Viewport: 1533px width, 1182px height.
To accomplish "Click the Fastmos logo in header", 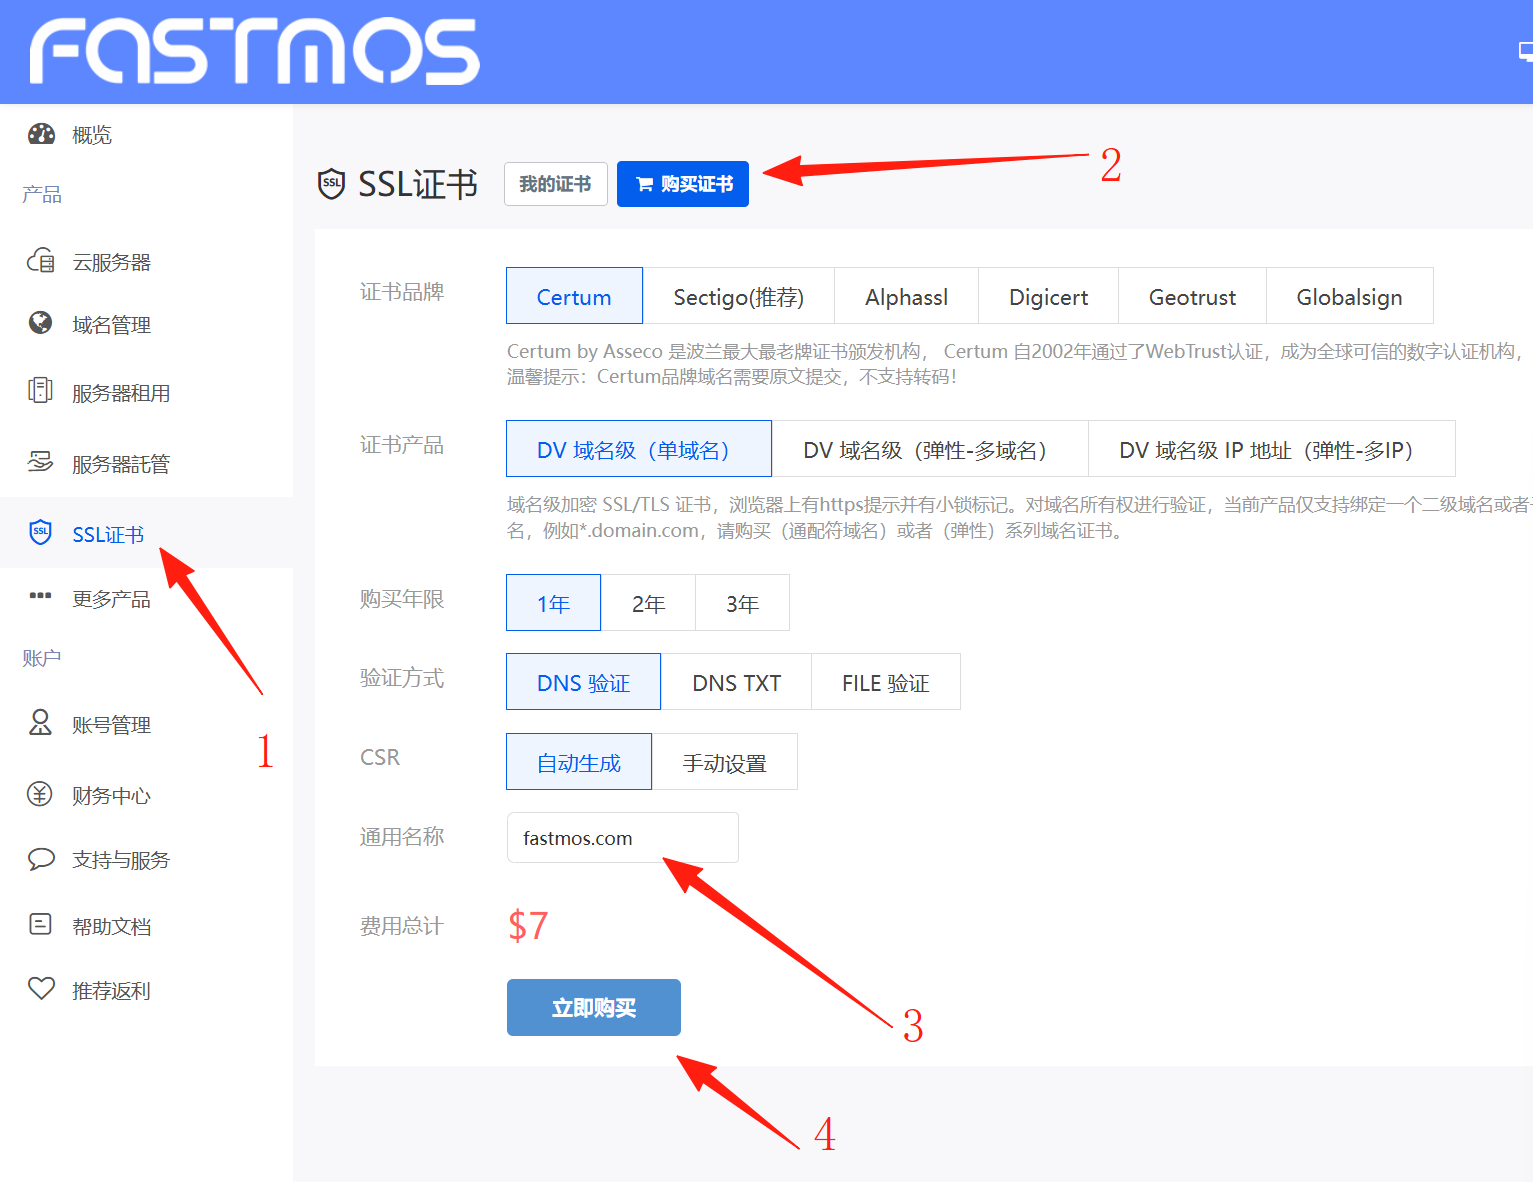I will point(254,52).
